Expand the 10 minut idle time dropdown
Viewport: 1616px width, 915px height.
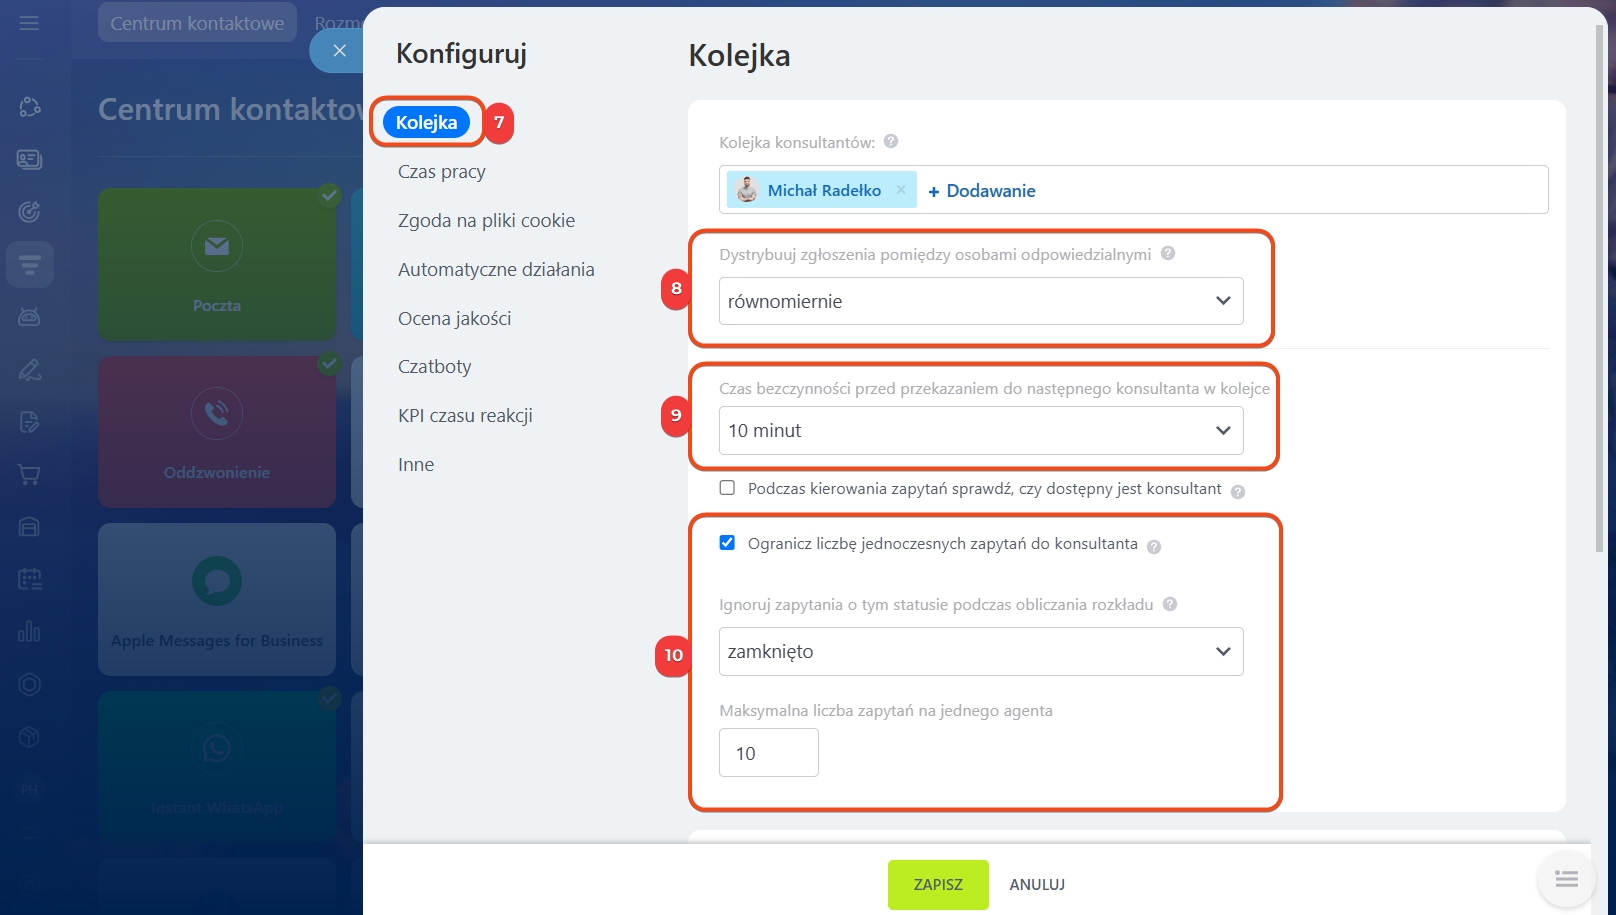pyautogui.click(x=981, y=430)
